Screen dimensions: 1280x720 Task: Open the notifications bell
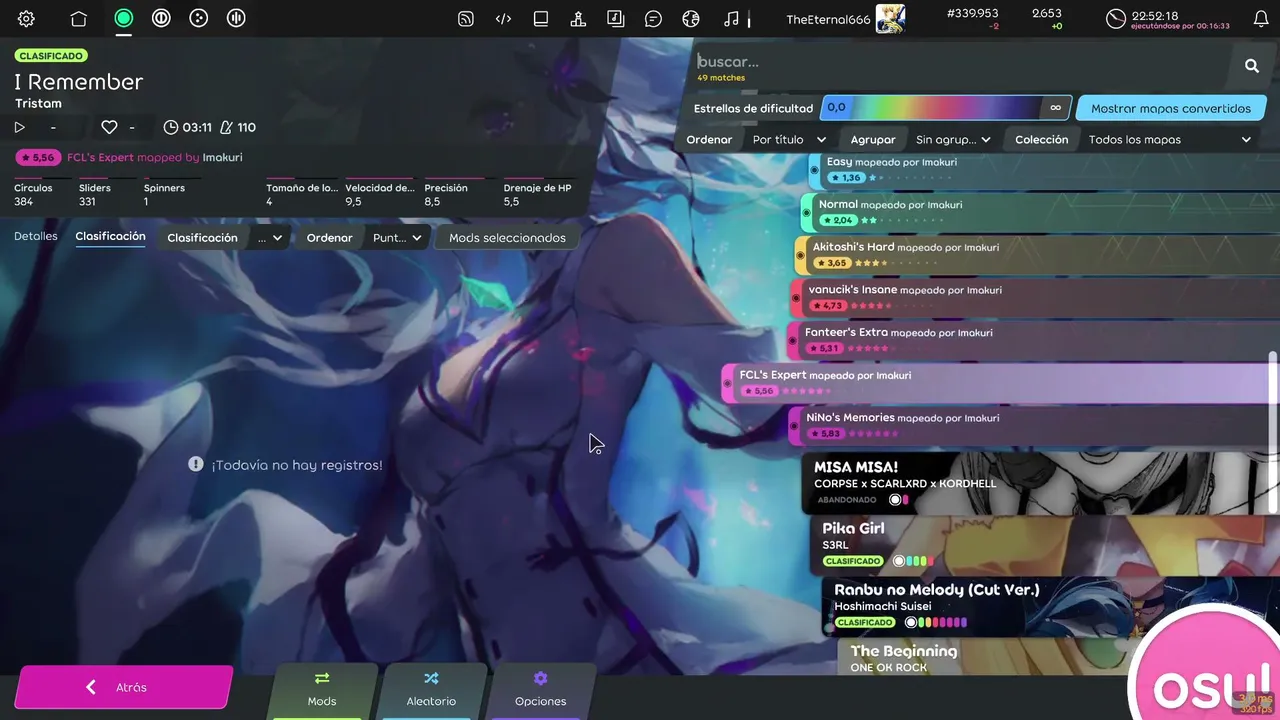click(x=1261, y=18)
